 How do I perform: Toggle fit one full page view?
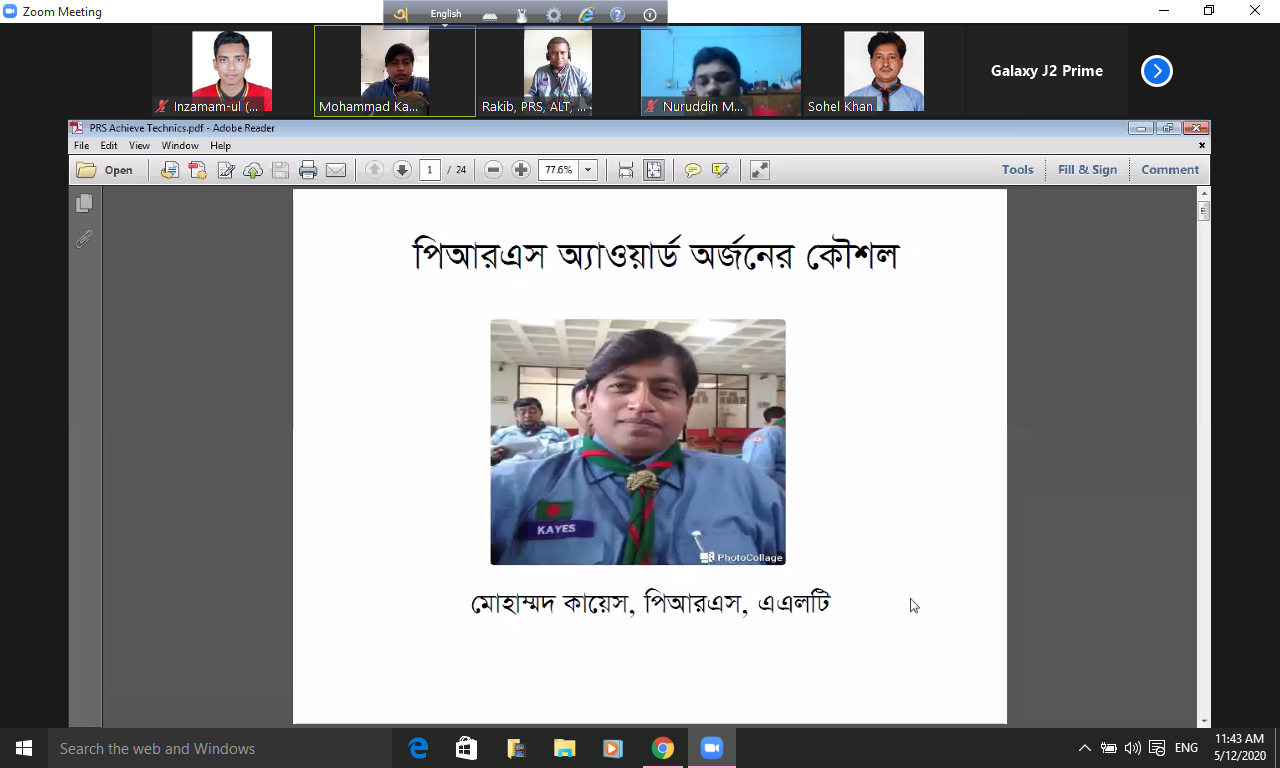tap(654, 170)
